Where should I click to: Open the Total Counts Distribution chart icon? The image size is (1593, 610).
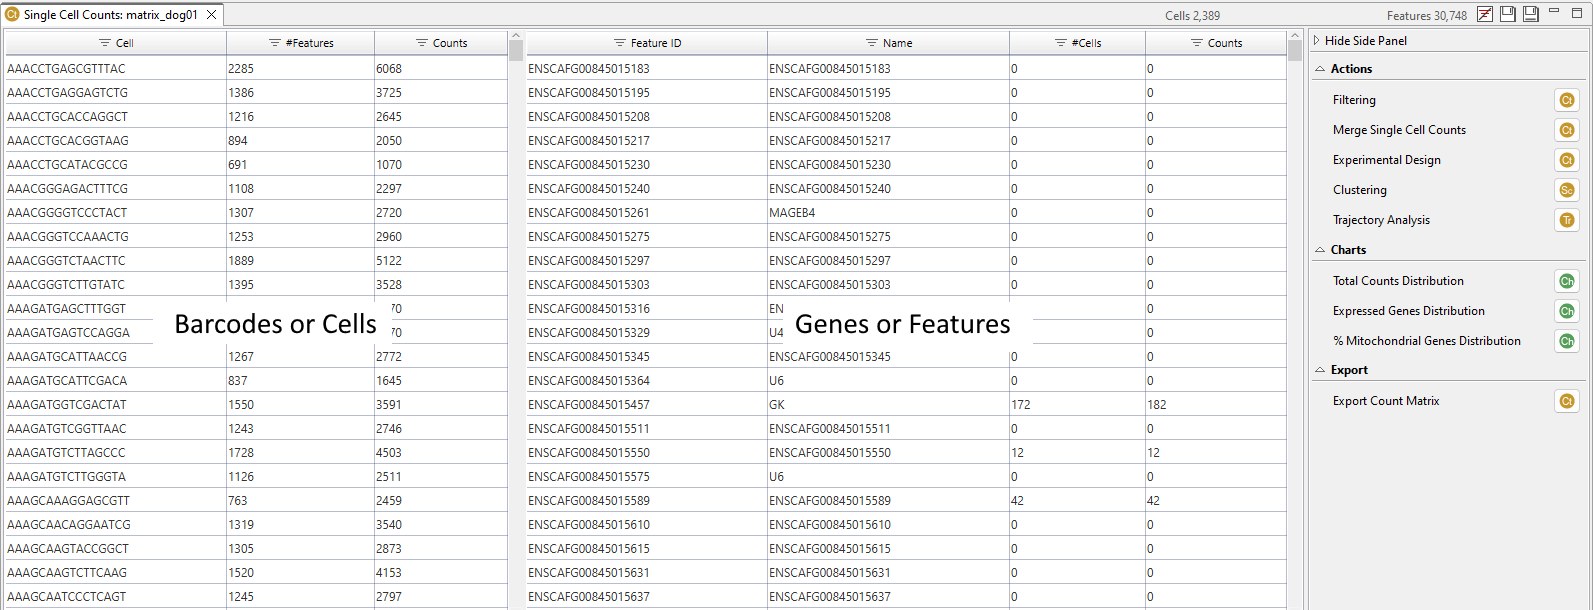(x=1566, y=281)
